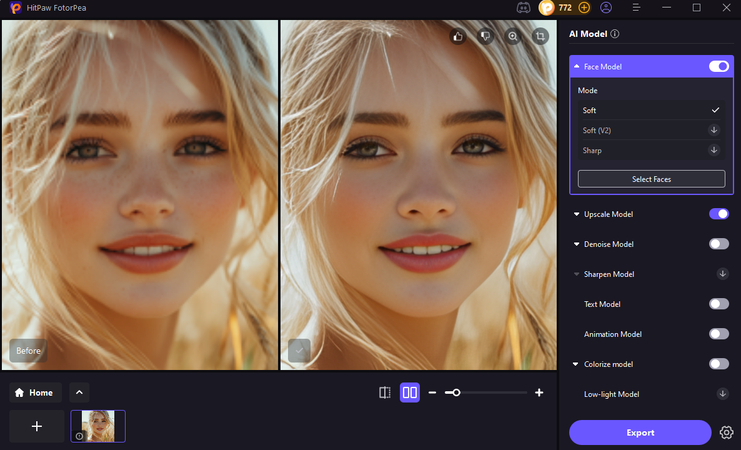Download the Low-light Model
741x450 pixels.
(x=723, y=394)
